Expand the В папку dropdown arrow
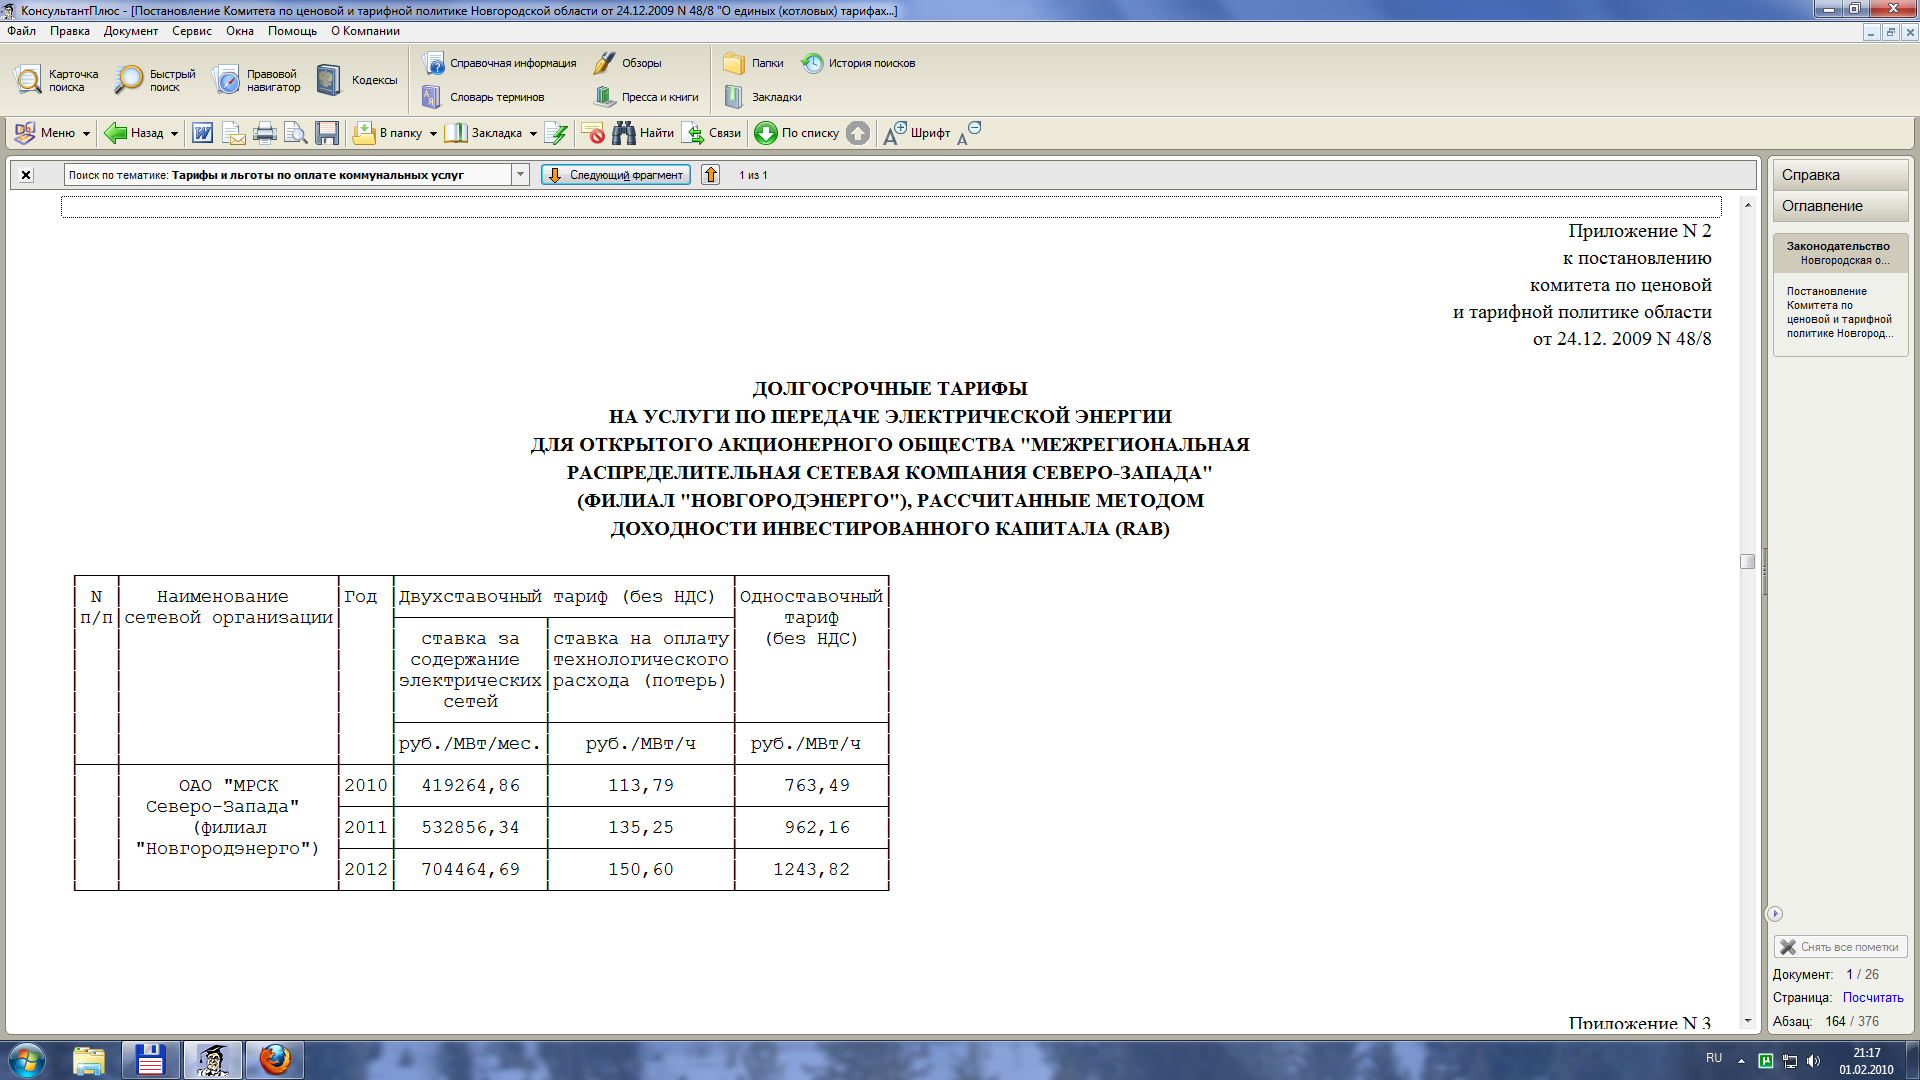 (433, 134)
